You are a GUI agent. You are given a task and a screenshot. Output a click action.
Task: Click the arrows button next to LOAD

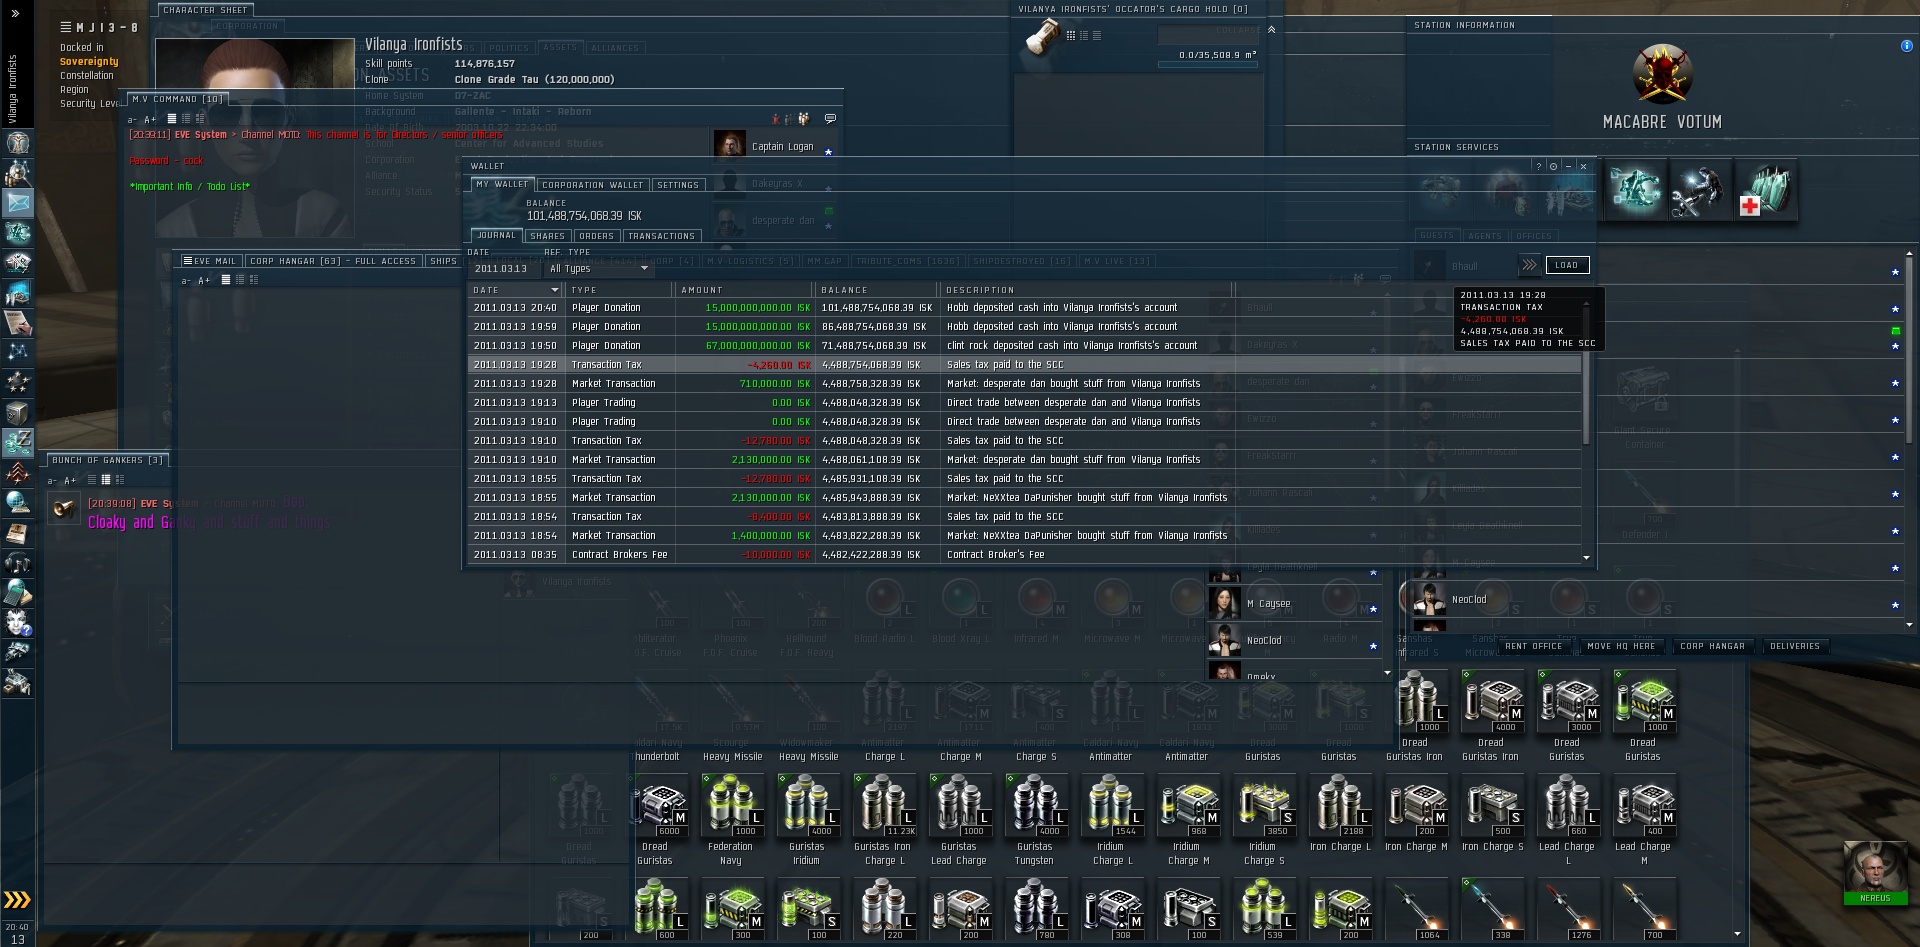point(1529,265)
